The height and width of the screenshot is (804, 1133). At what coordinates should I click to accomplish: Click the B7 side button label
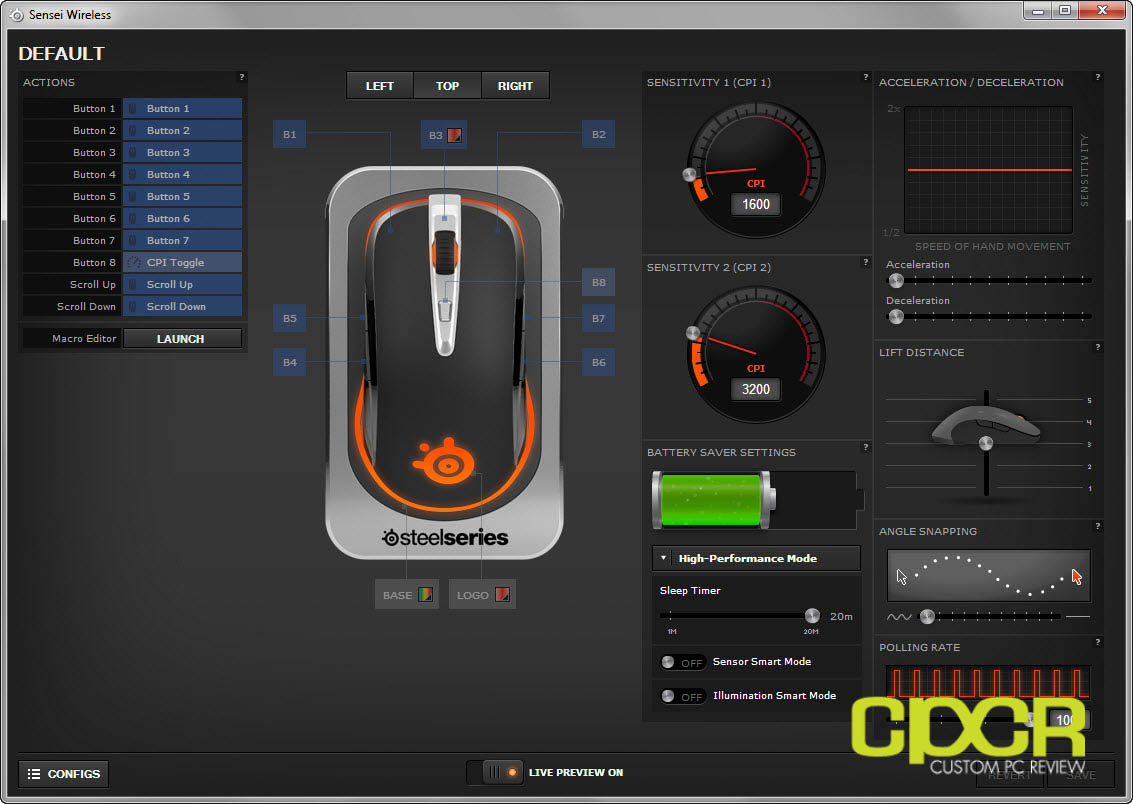click(x=598, y=318)
